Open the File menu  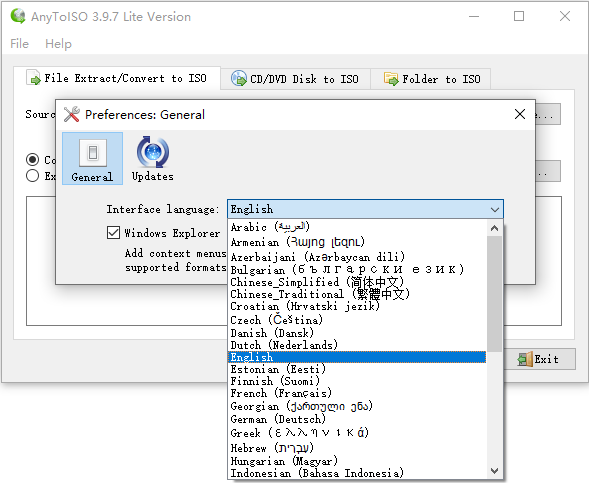[20, 44]
